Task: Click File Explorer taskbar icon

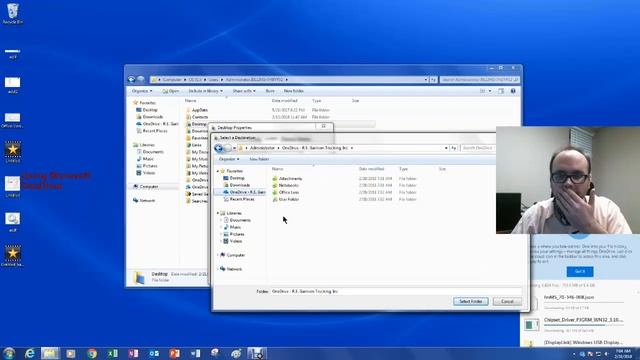Action: pyautogui.click(x=50, y=353)
